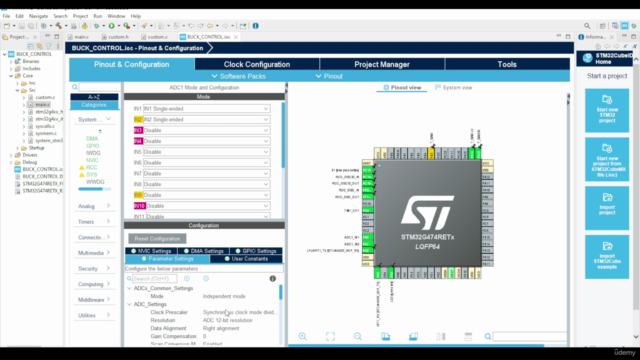Click the back navigation yellow arrow
640x360 pixels.
pyautogui.click(x=210, y=26)
